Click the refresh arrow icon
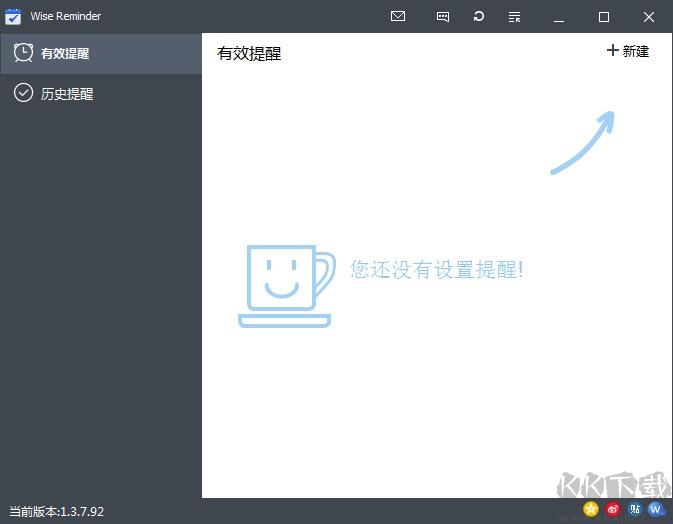Image resolution: width=673 pixels, height=524 pixels. 479,17
